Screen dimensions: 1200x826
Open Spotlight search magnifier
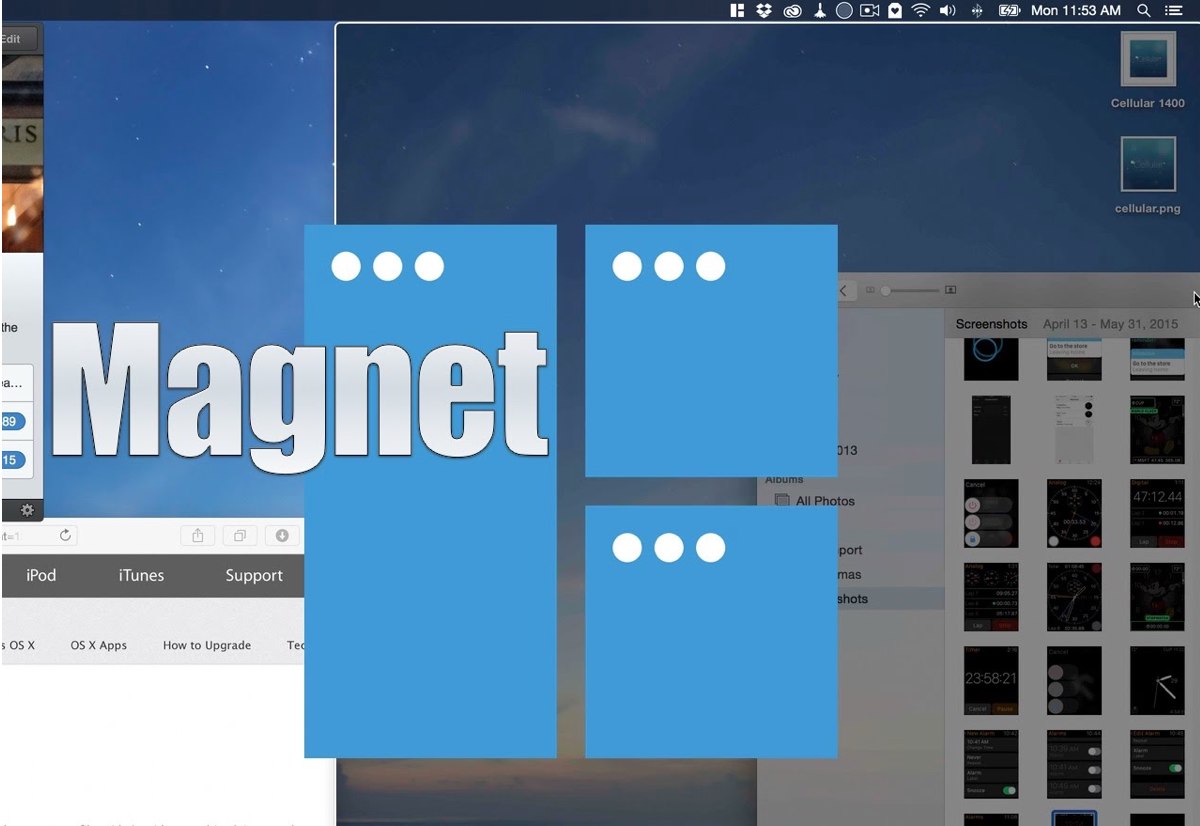(x=1144, y=11)
